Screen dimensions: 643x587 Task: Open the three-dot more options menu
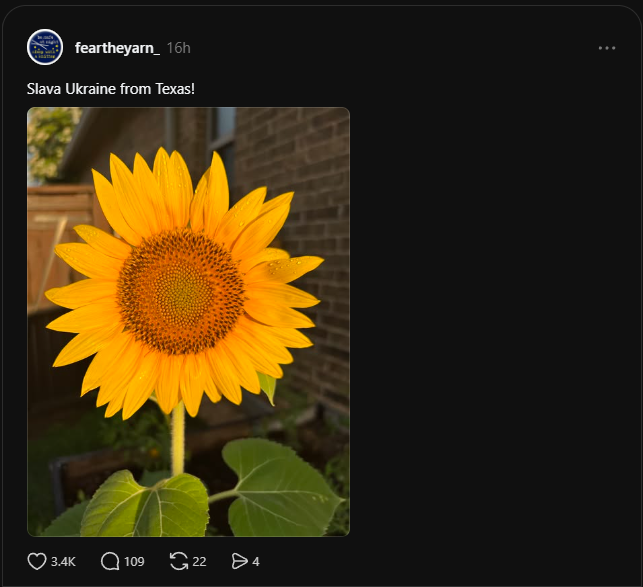pos(607,48)
